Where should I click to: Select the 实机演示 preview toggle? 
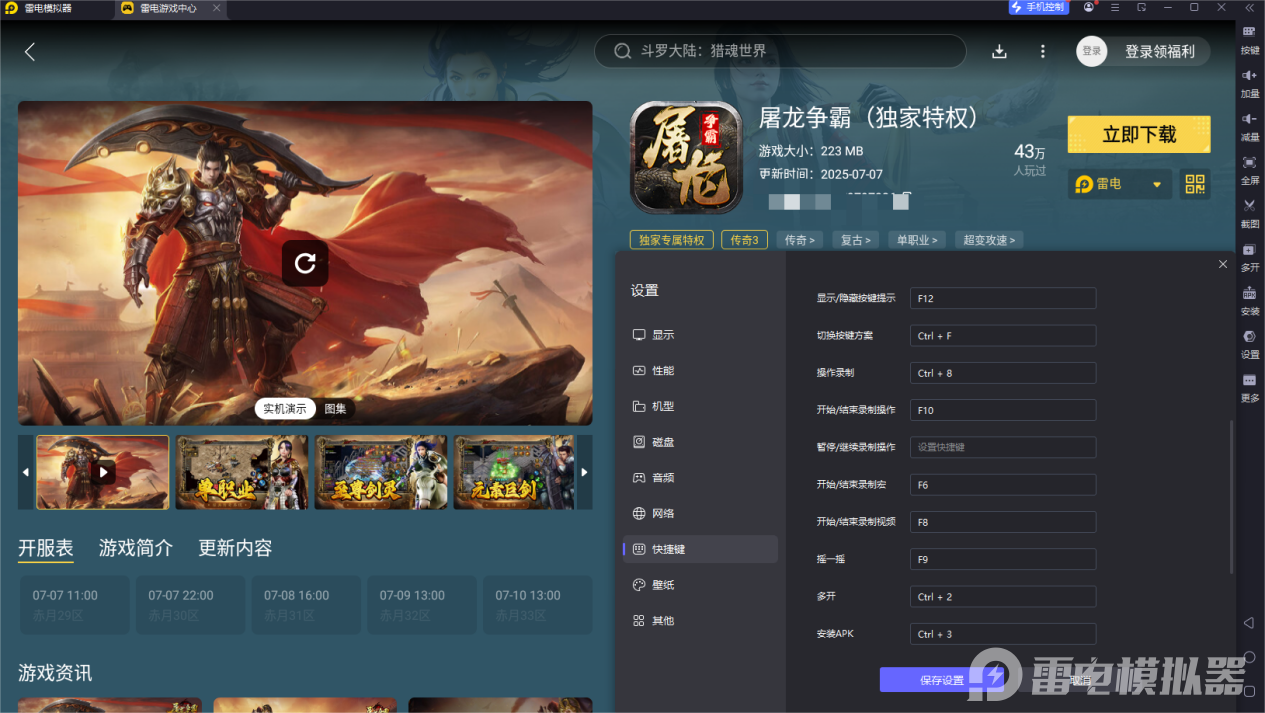pyautogui.click(x=285, y=409)
